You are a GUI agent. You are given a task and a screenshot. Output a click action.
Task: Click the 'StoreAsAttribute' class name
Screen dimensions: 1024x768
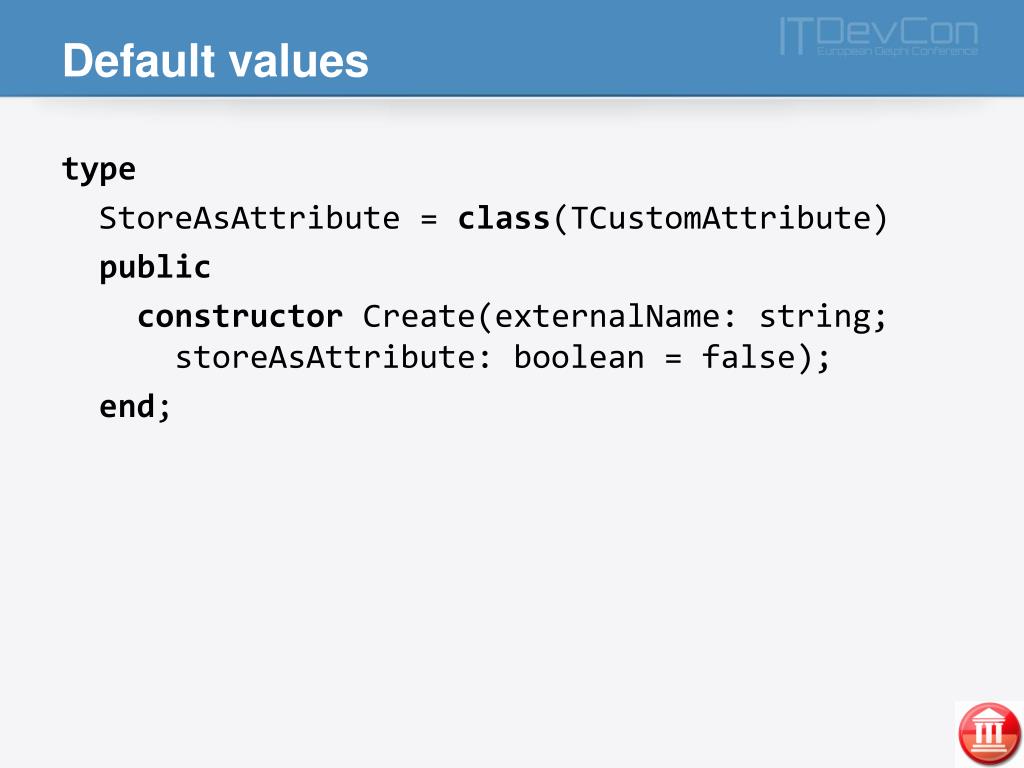[249, 217]
